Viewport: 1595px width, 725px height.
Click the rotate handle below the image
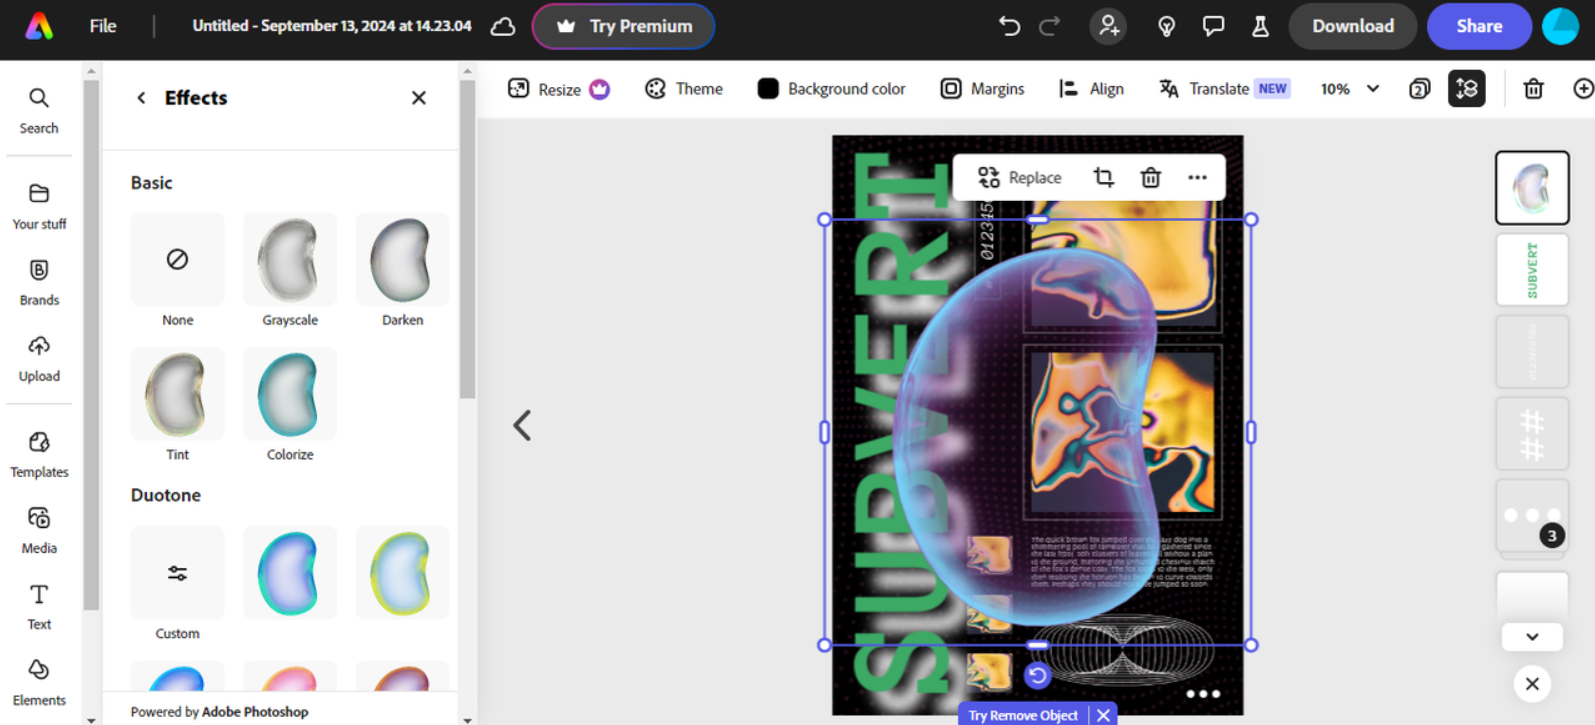(1037, 676)
